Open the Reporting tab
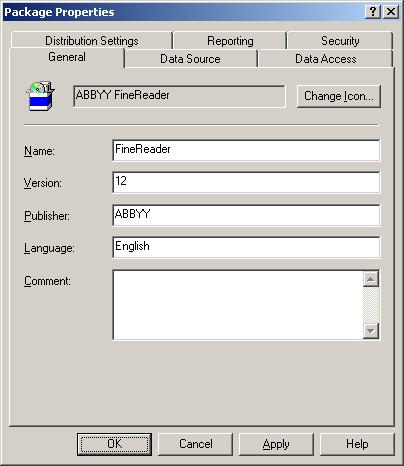 click(x=230, y=41)
